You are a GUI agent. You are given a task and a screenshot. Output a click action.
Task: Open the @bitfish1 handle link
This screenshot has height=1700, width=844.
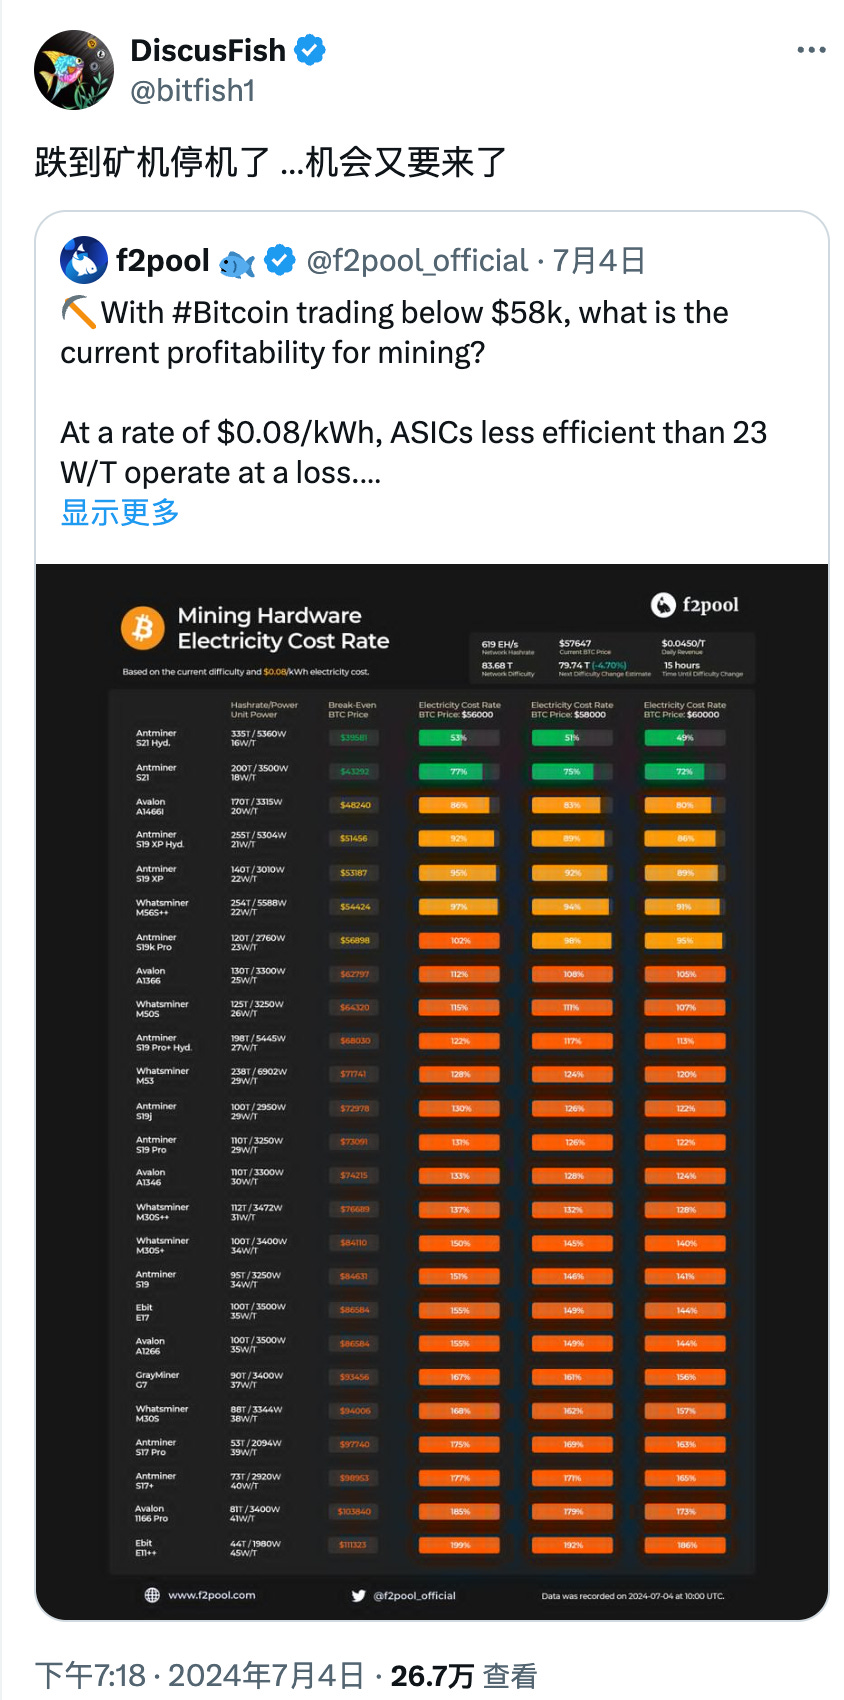click(193, 91)
